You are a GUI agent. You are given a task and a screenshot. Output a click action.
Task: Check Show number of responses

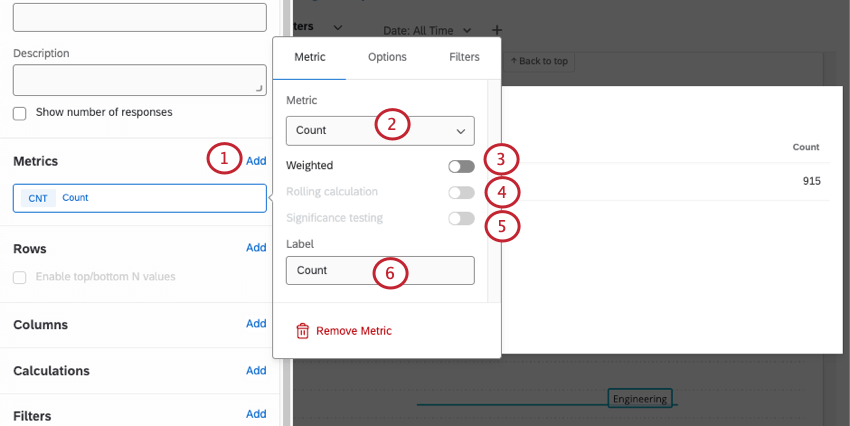(20, 113)
